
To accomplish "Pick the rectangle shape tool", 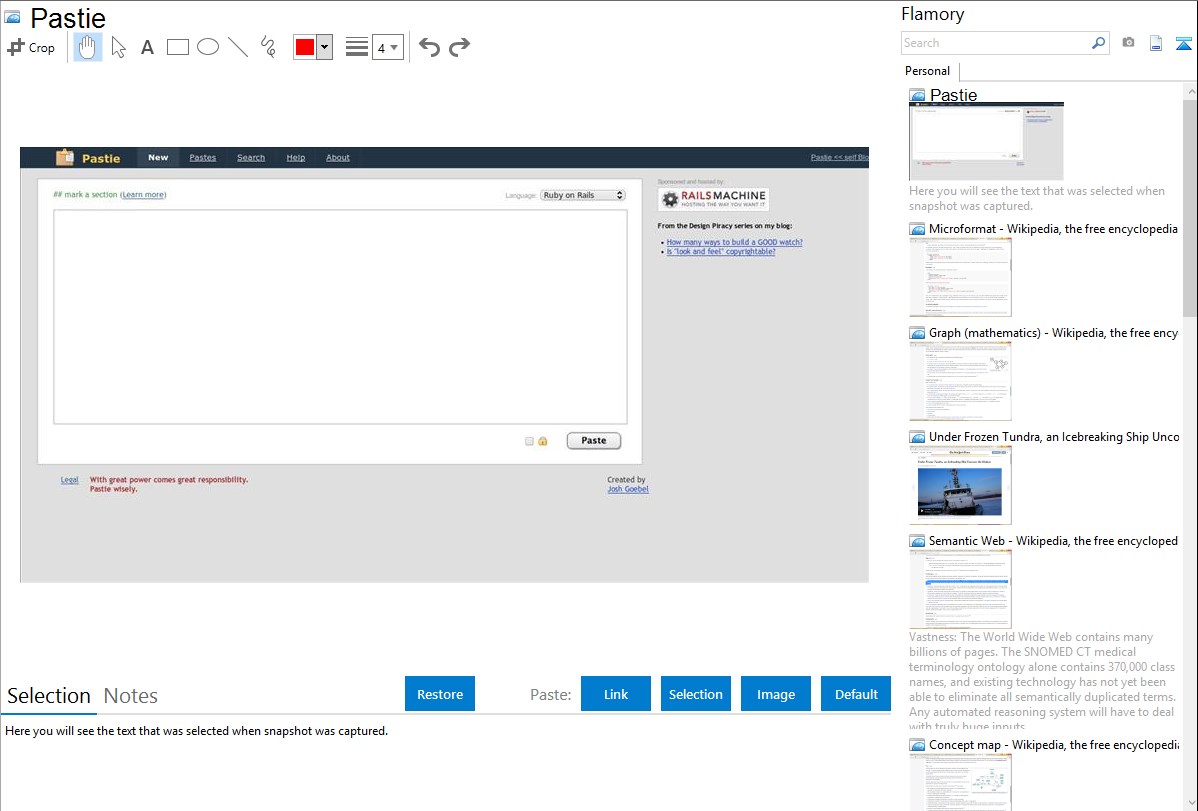I will point(178,47).
